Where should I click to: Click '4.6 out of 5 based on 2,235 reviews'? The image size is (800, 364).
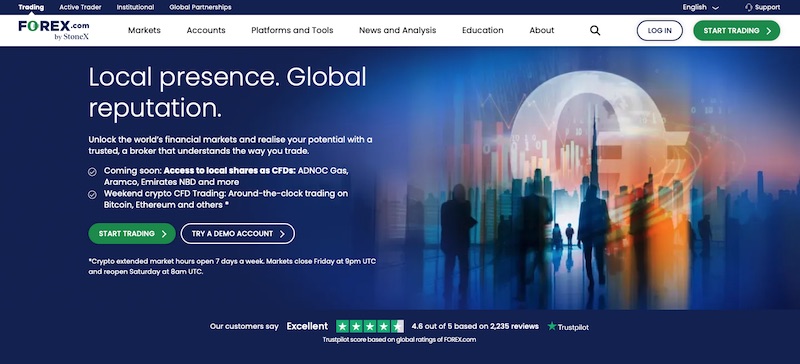475,326
